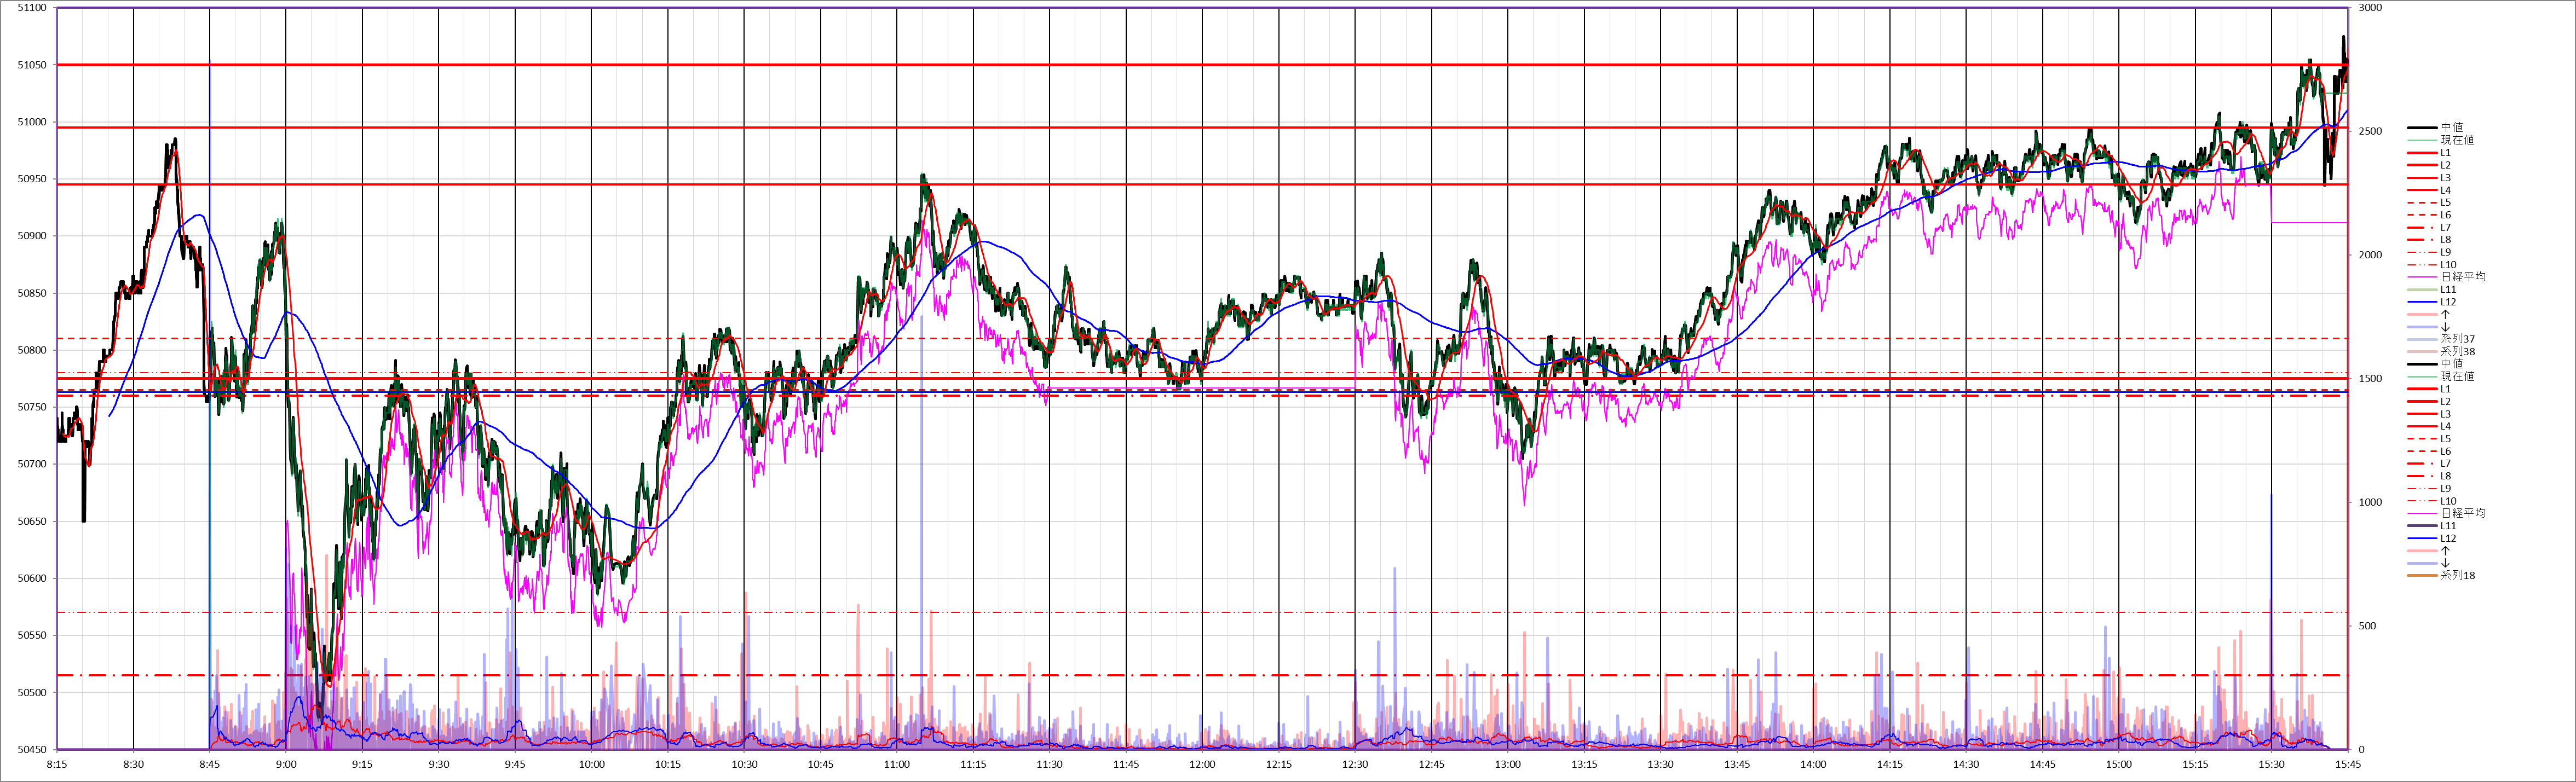Click the 3000 label on the right axis
The image size is (2576, 782).
(x=2370, y=8)
